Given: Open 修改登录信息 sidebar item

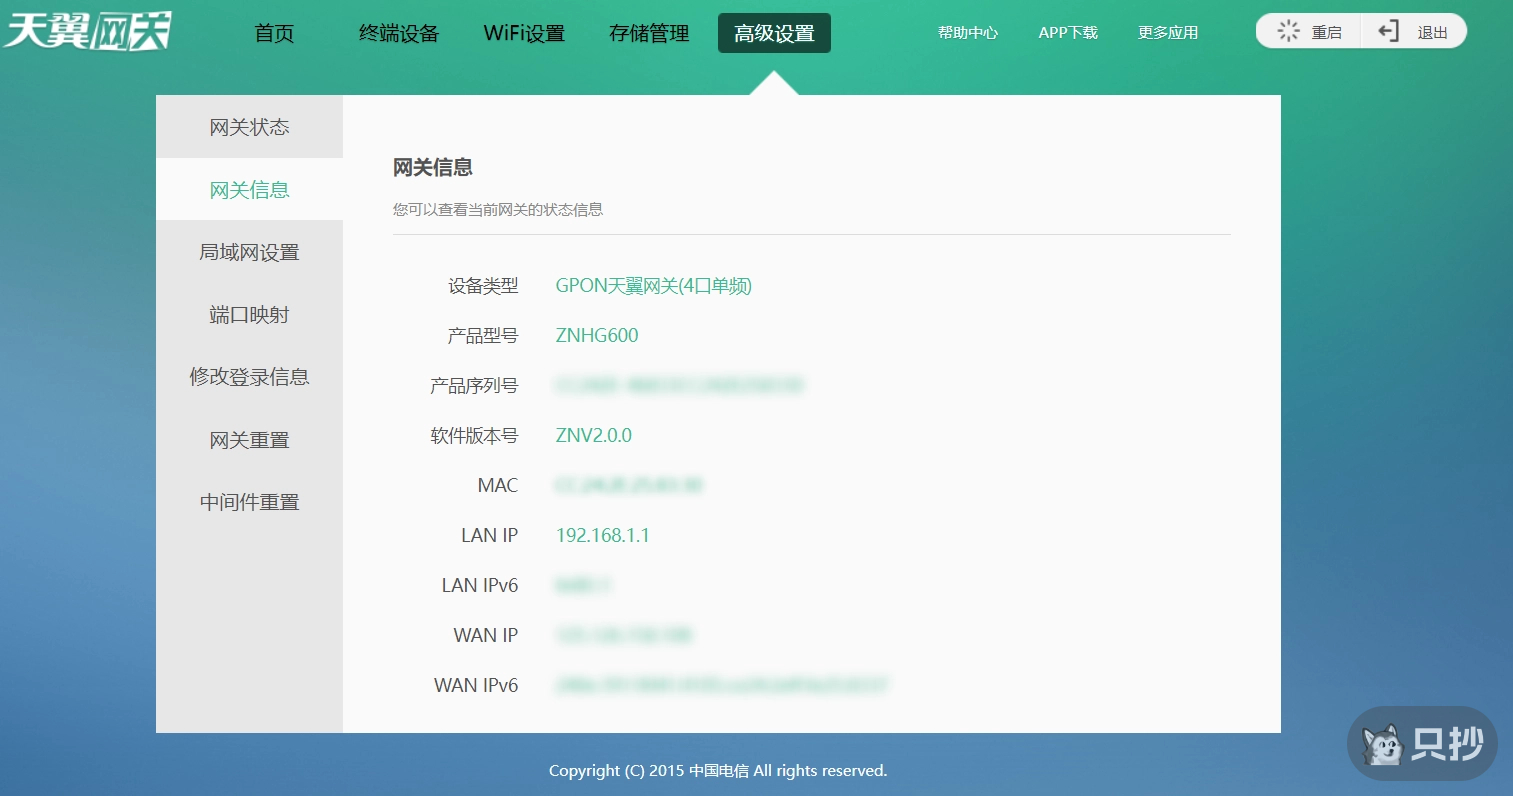Looking at the screenshot, I should [x=249, y=377].
